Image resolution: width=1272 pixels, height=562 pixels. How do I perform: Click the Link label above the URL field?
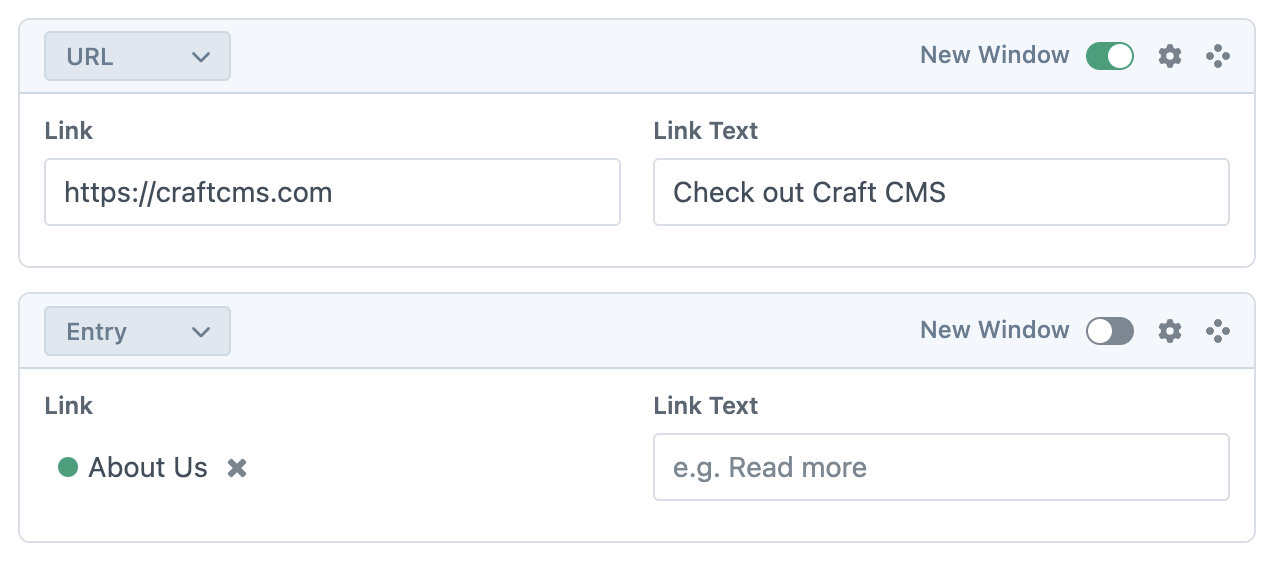click(x=69, y=131)
